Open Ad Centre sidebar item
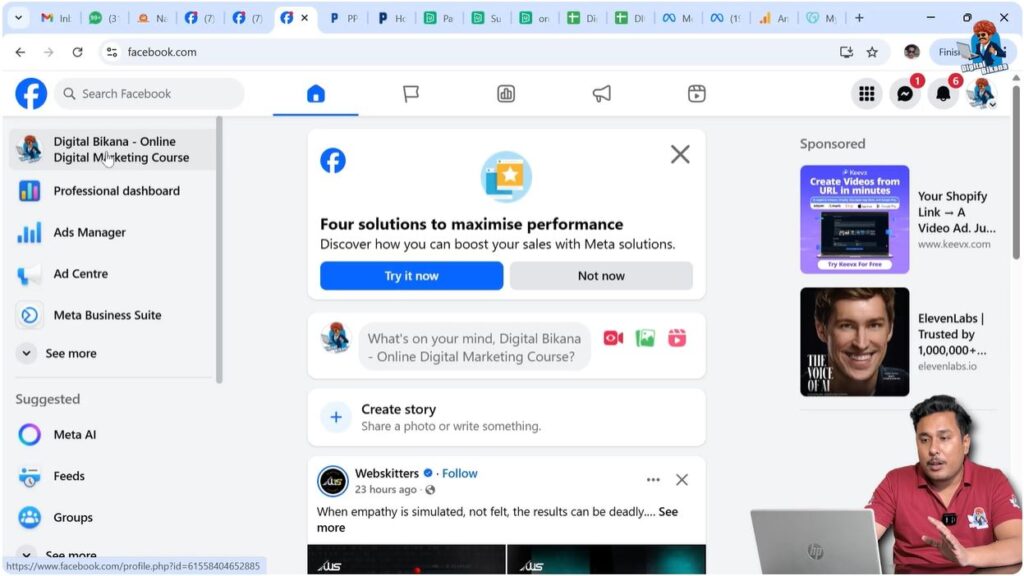 [112, 274]
